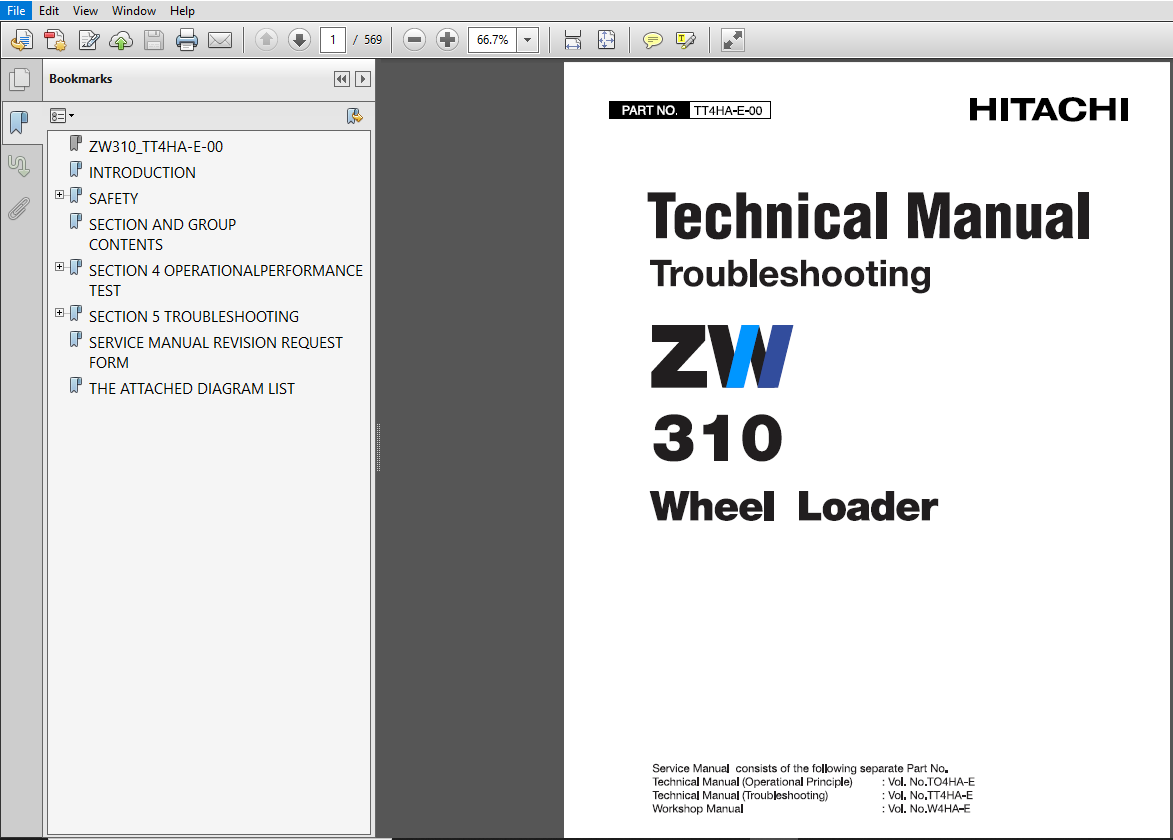Click the total page count '569'
Viewport: 1173px width, 840px height.
click(373, 40)
